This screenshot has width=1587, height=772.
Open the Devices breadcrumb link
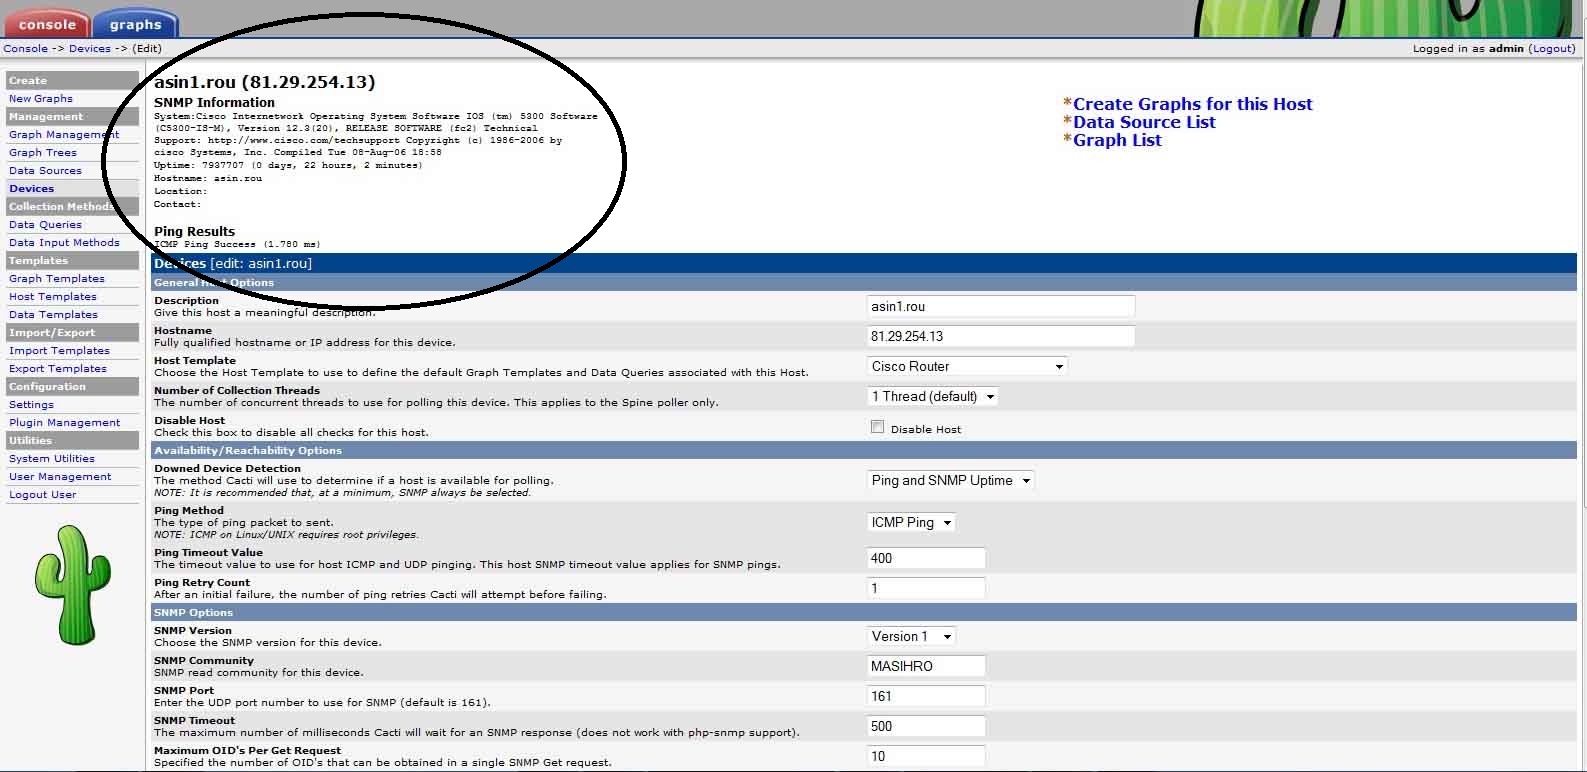coord(89,48)
